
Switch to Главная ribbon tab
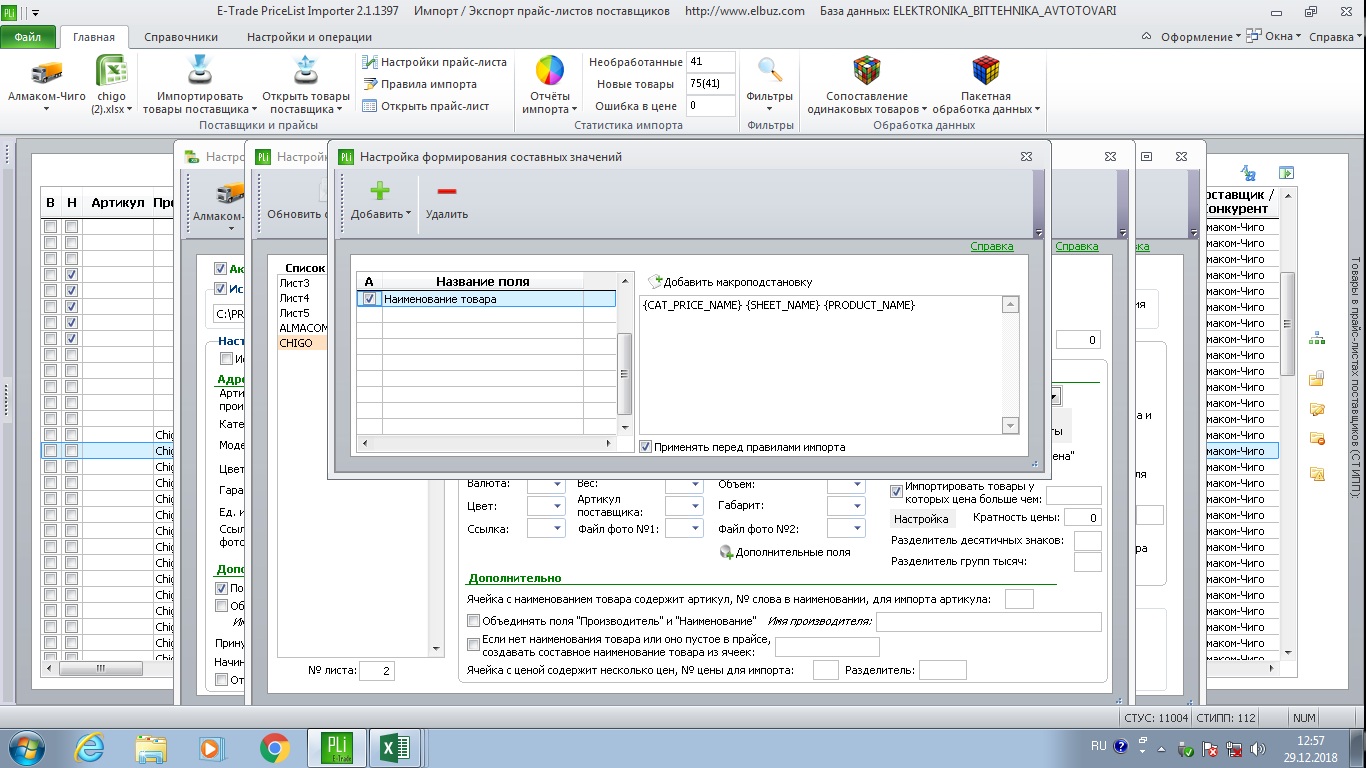94,37
